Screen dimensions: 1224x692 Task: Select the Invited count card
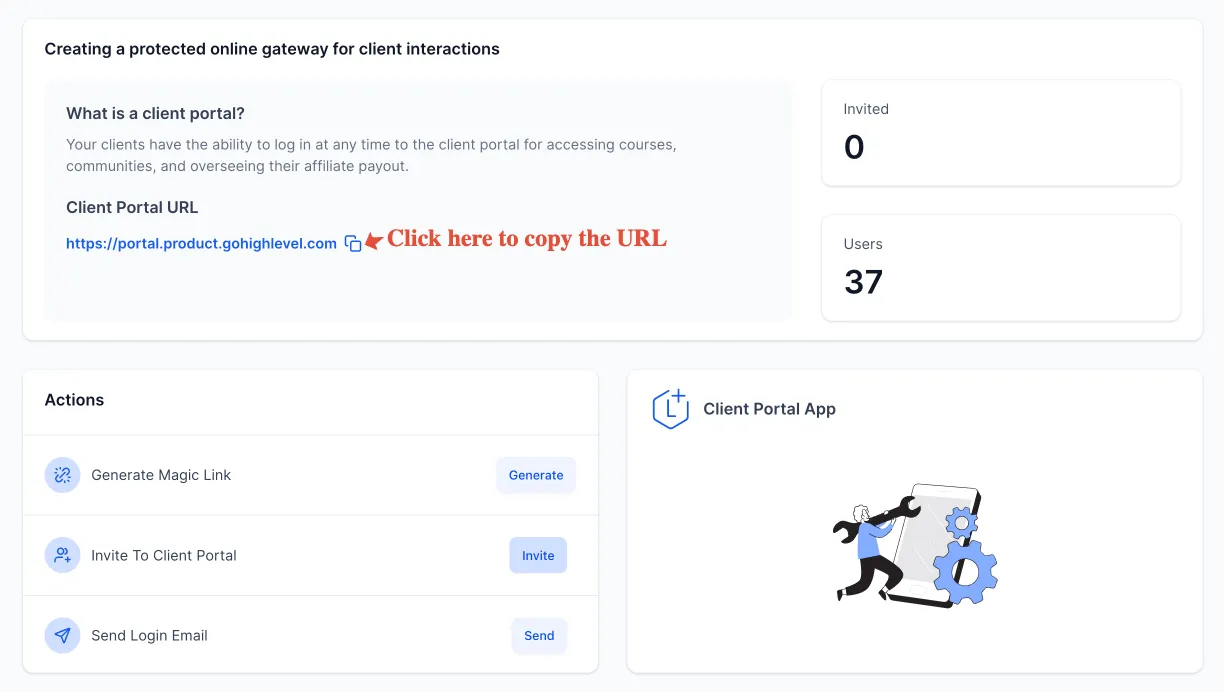[x=1001, y=133]
